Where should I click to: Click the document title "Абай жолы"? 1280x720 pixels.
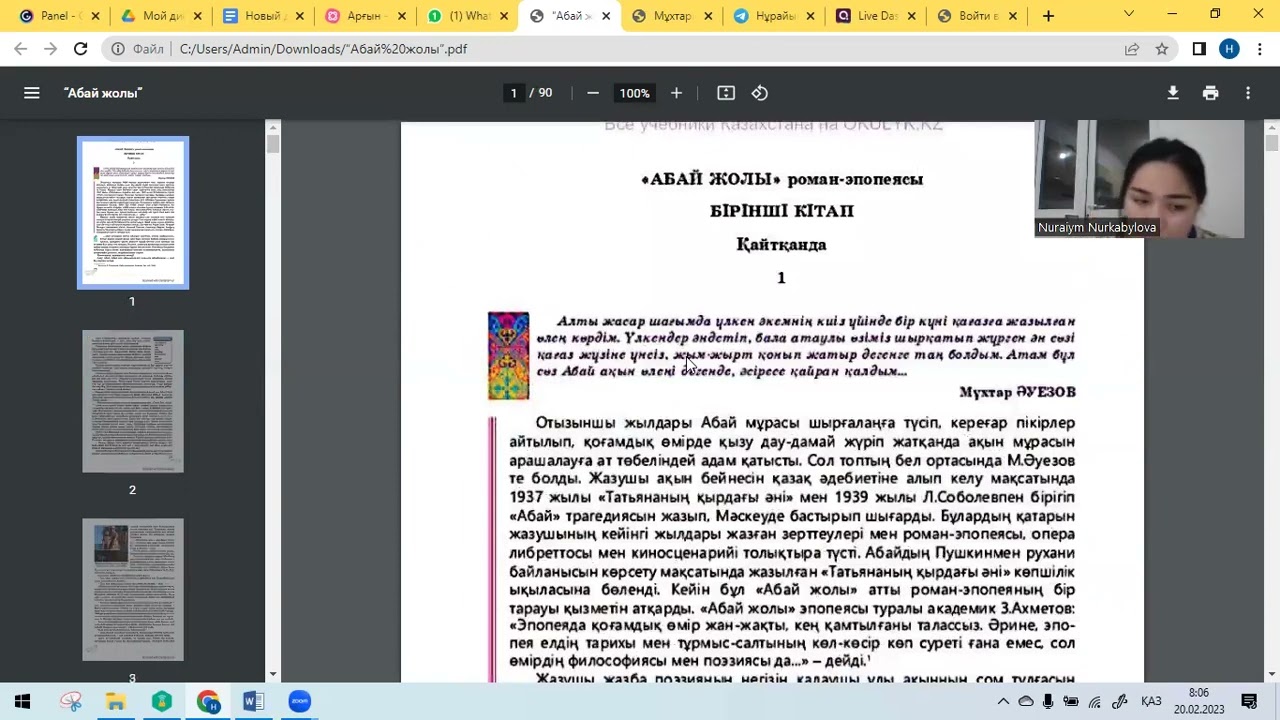coord(103,93)
